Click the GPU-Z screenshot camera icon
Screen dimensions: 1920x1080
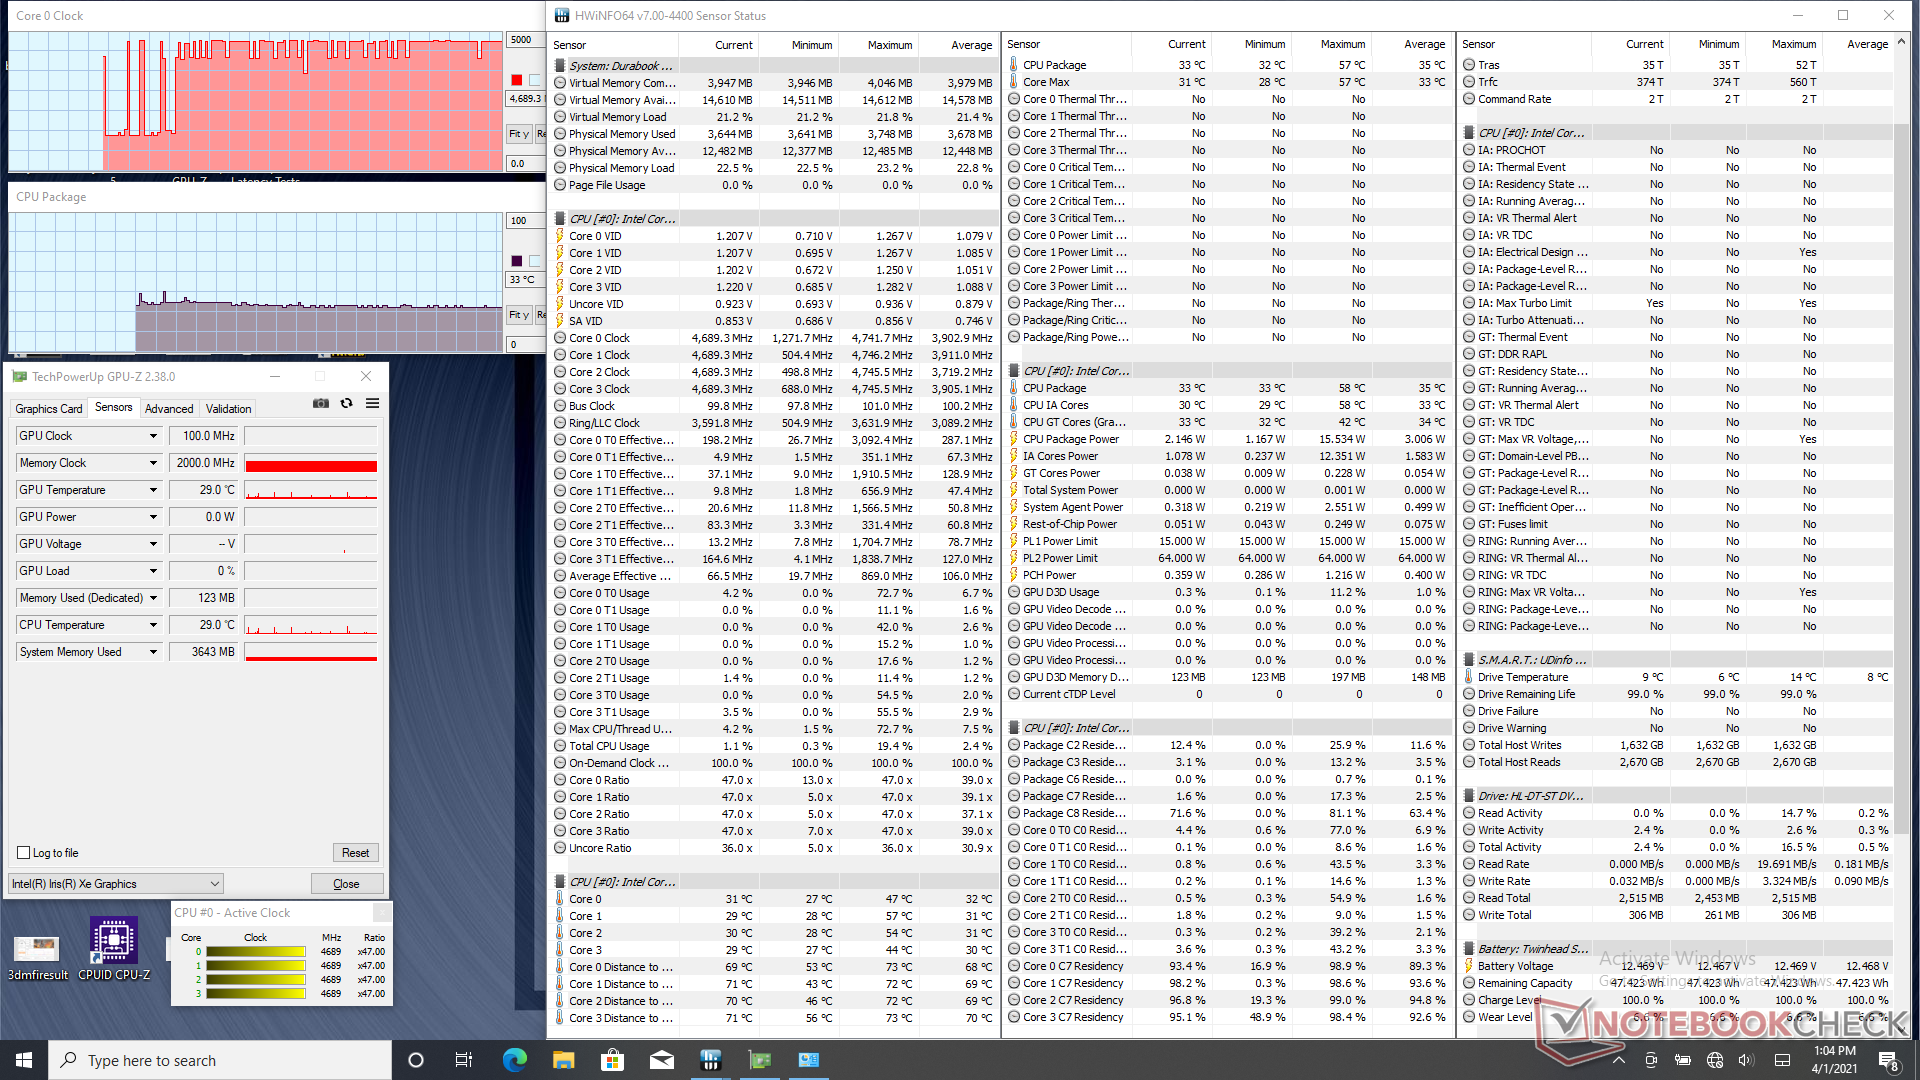pyautogui.click(x=320, y=403)
